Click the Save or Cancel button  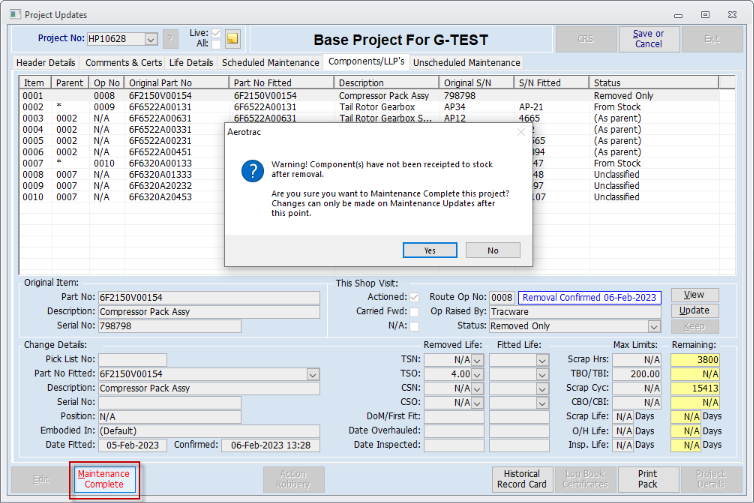pyautogui.click(x=649, y=39)
